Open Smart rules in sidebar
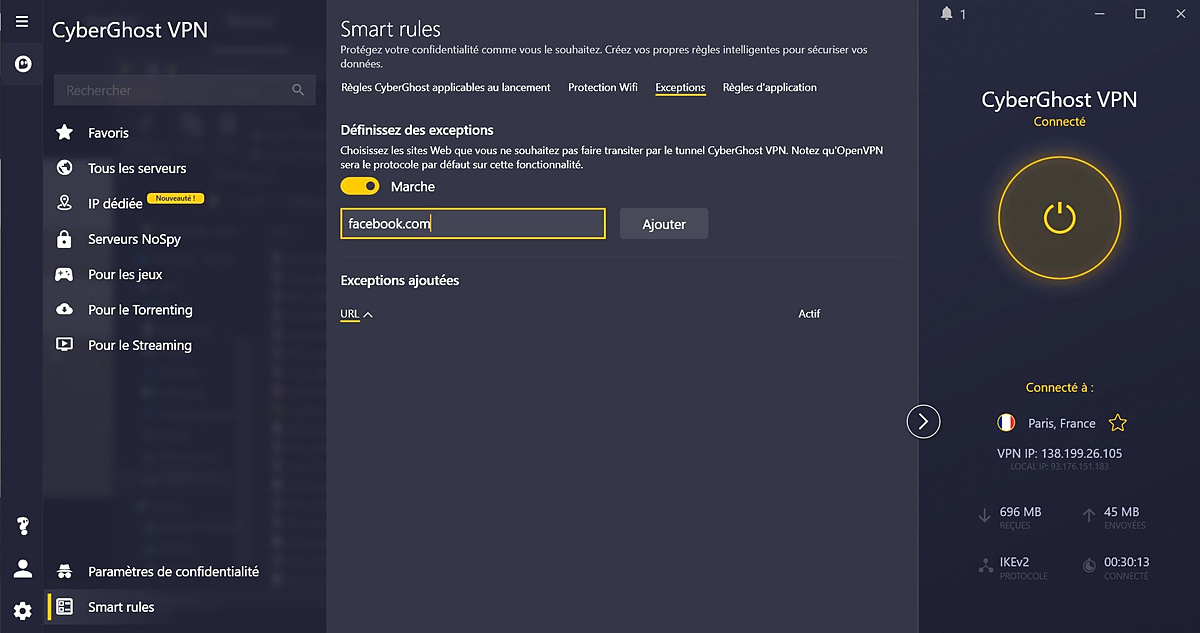 [x=121, y=607]
